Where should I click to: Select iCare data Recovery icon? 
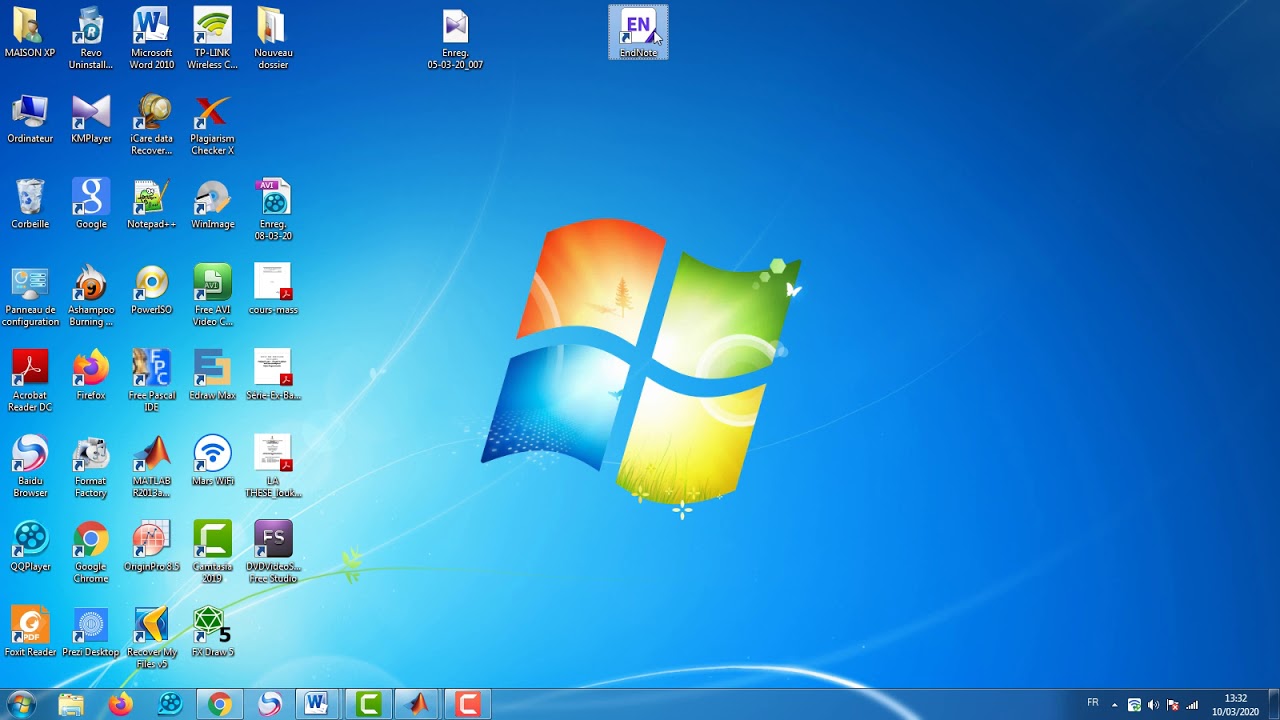pos(152,124)
